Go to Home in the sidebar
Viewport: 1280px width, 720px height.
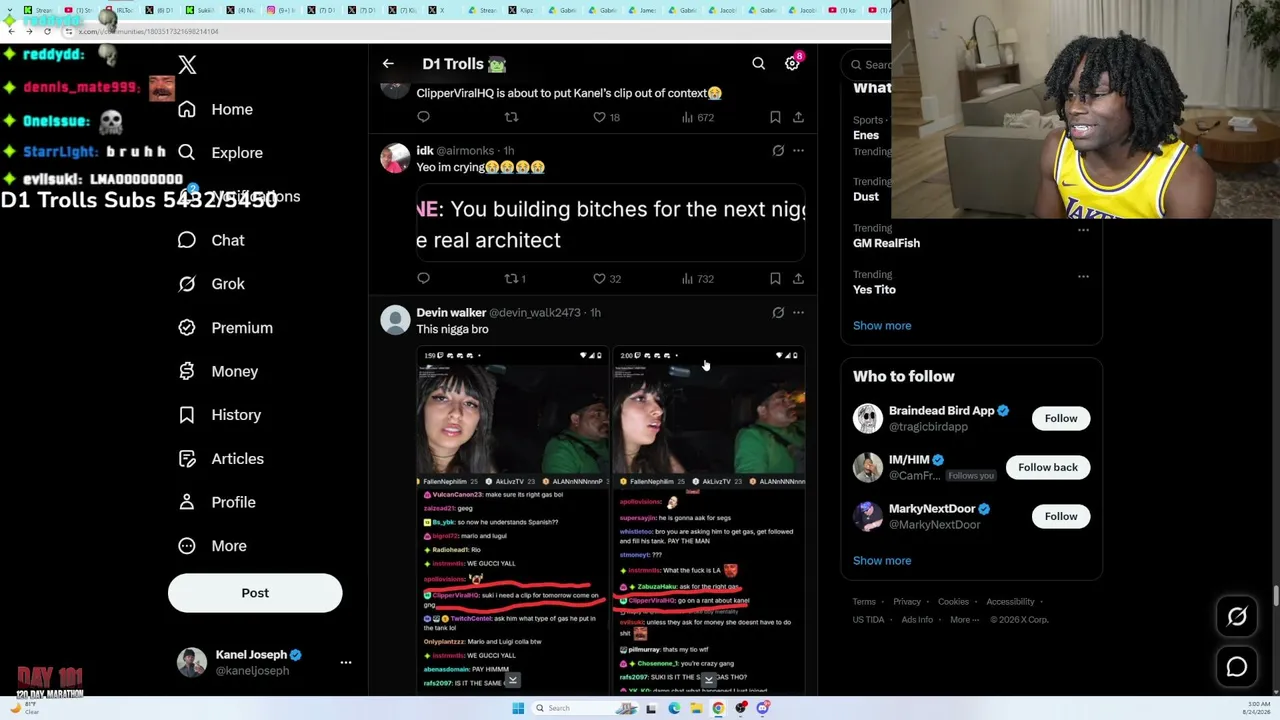pos(215,109)
